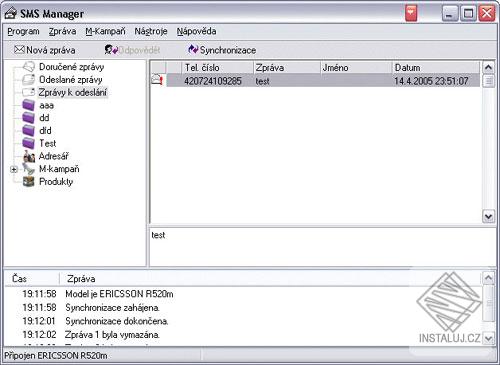The image size is (500, 365).
Task: Click the Zprávy k odeslání outbox icon
Action: (29, 92)
